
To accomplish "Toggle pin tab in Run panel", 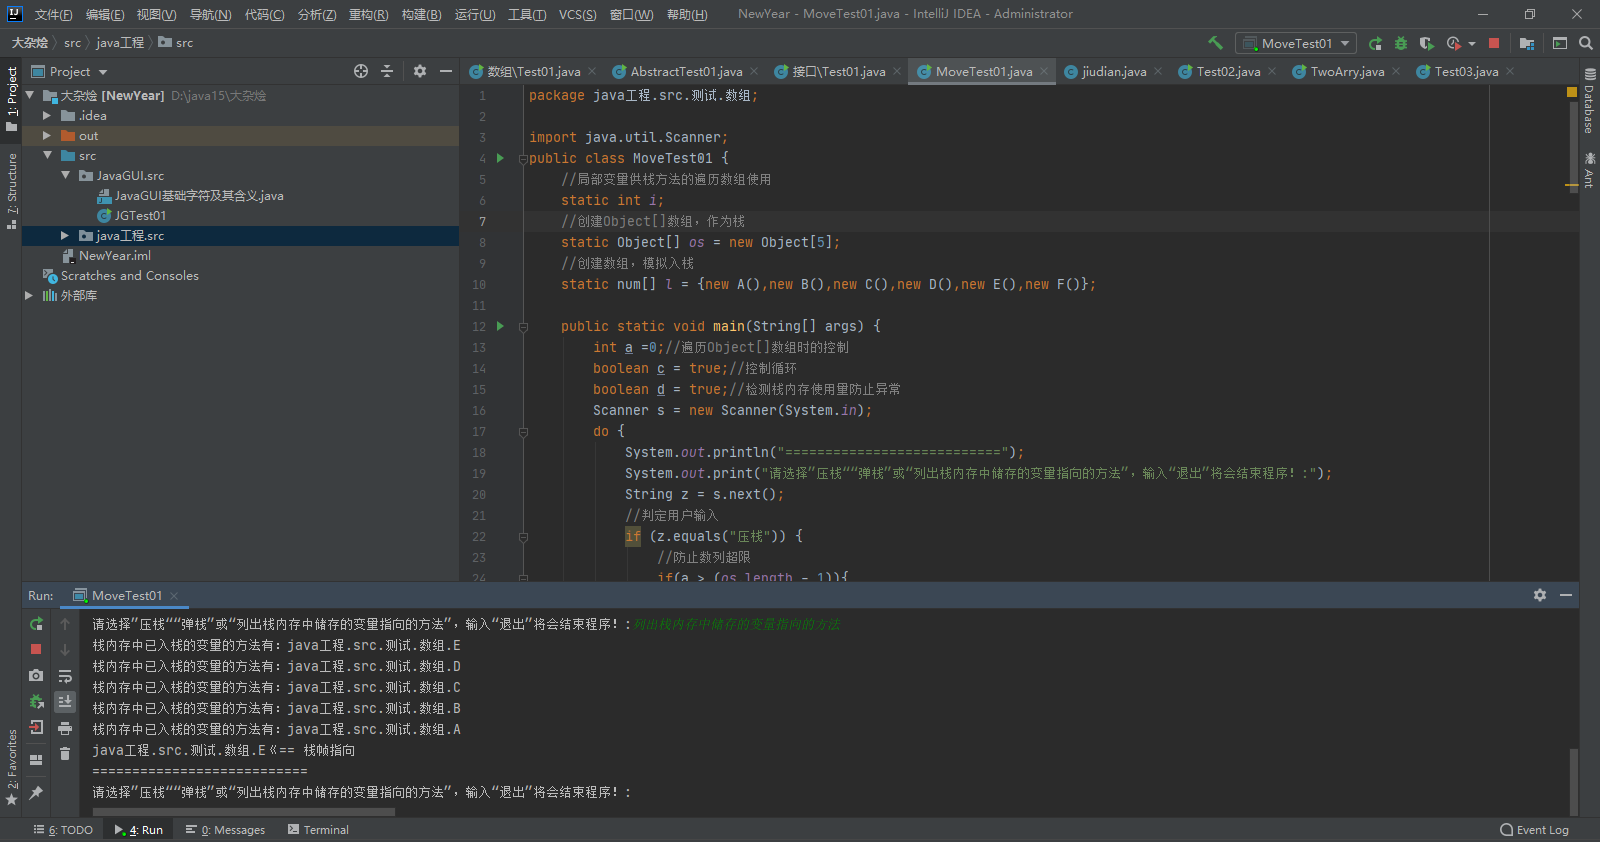I will pyautogui.click(x=36, y=793).
